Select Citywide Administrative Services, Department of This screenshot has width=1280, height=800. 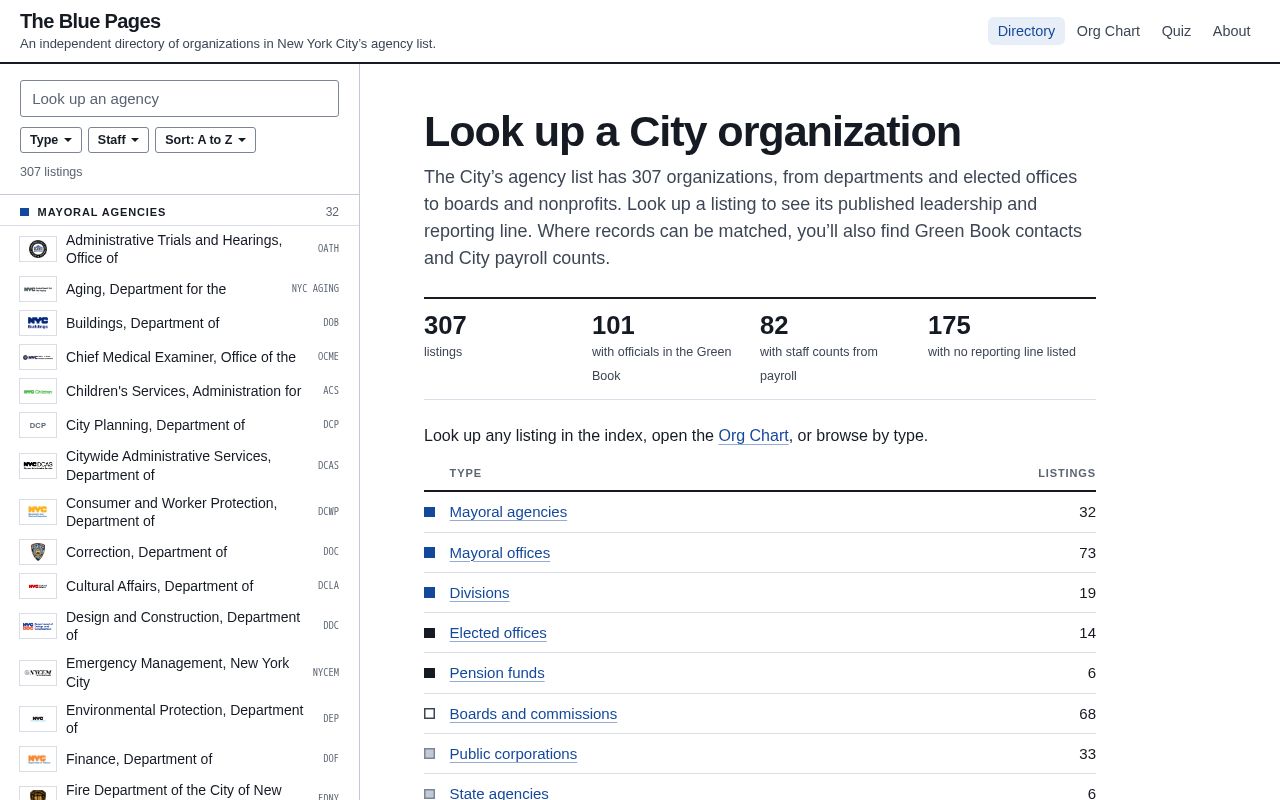(180, 466)
